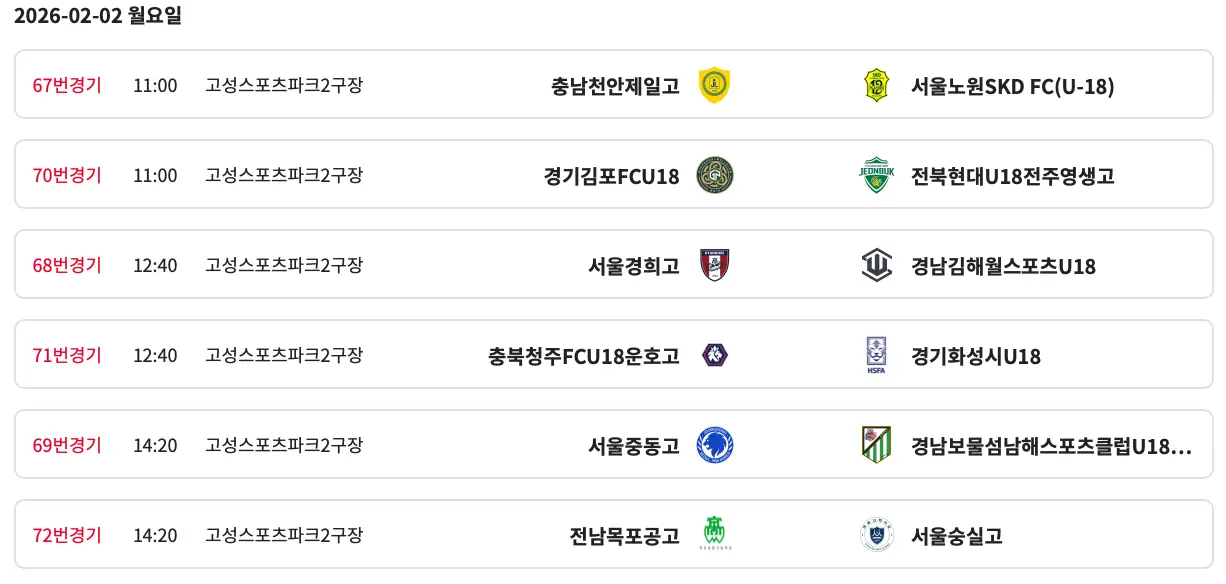Select the 경기화성시U18 team name text
This screenshot has height=584, width=1226.
point(977,355)
